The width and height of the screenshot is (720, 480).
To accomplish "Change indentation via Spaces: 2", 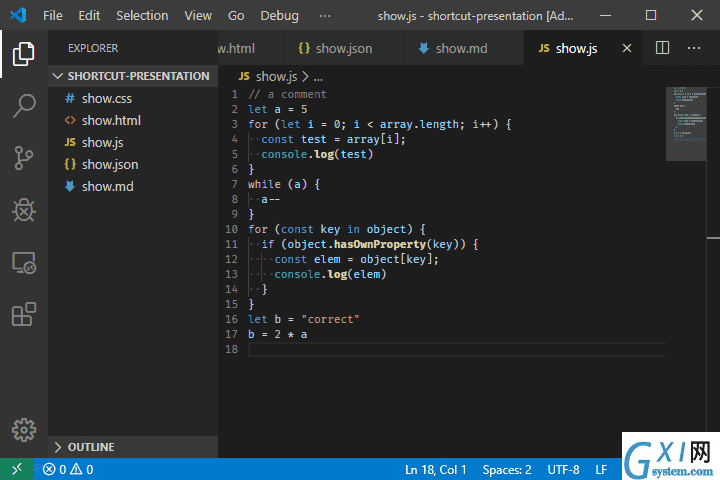I will [x=507, y=469].
